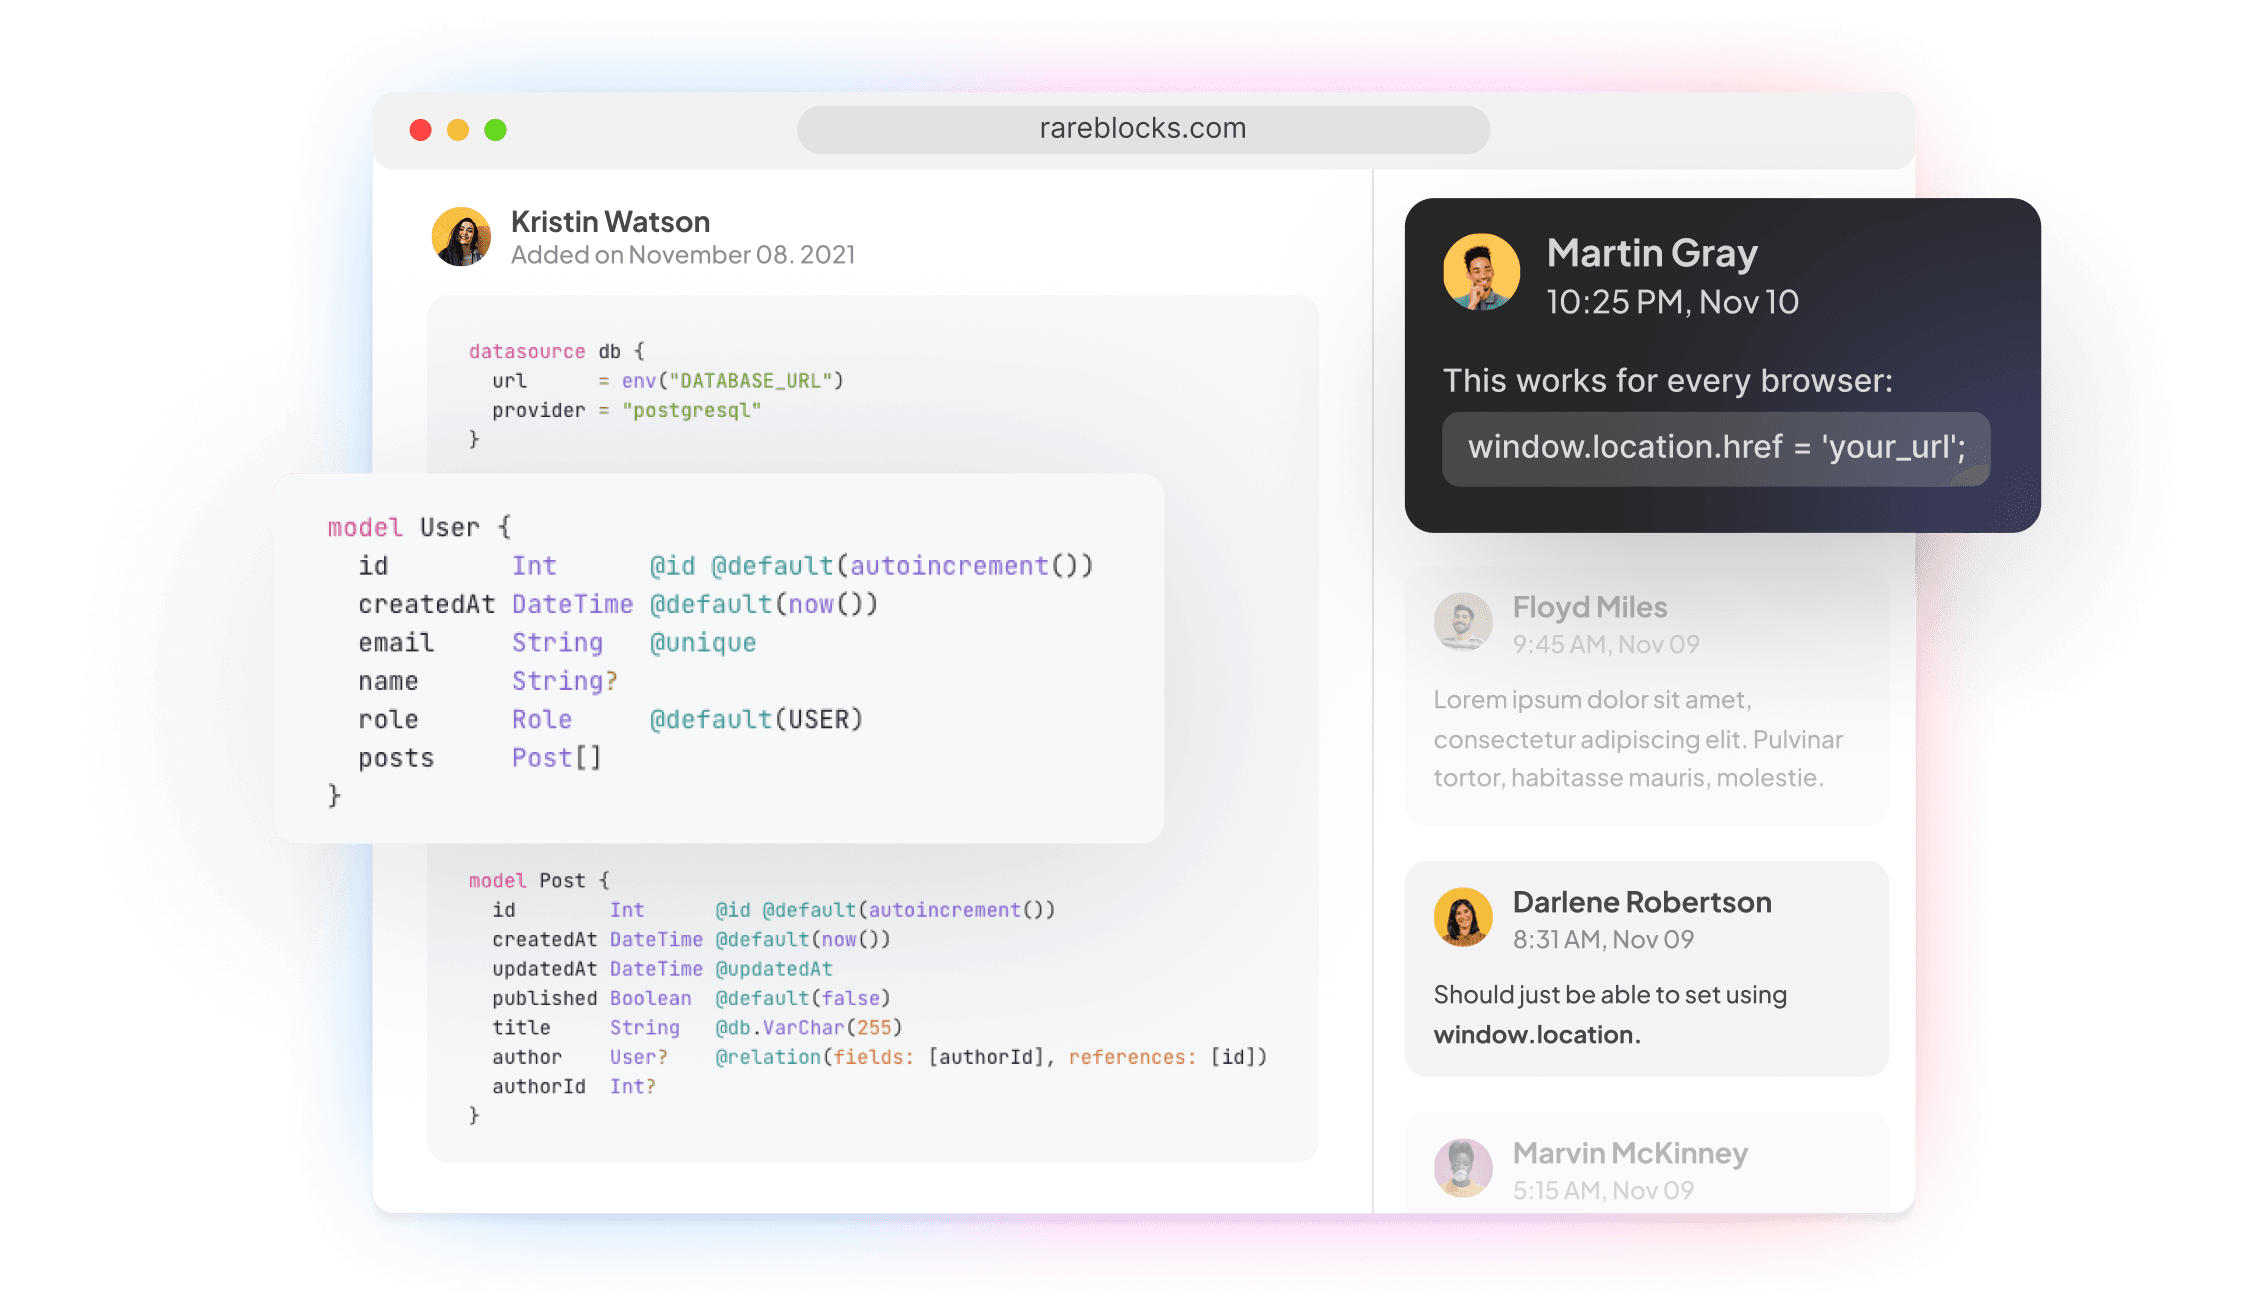Click the red close window dot
Viewport: 2257px width, 1311px height.
[x=420, y=130]
